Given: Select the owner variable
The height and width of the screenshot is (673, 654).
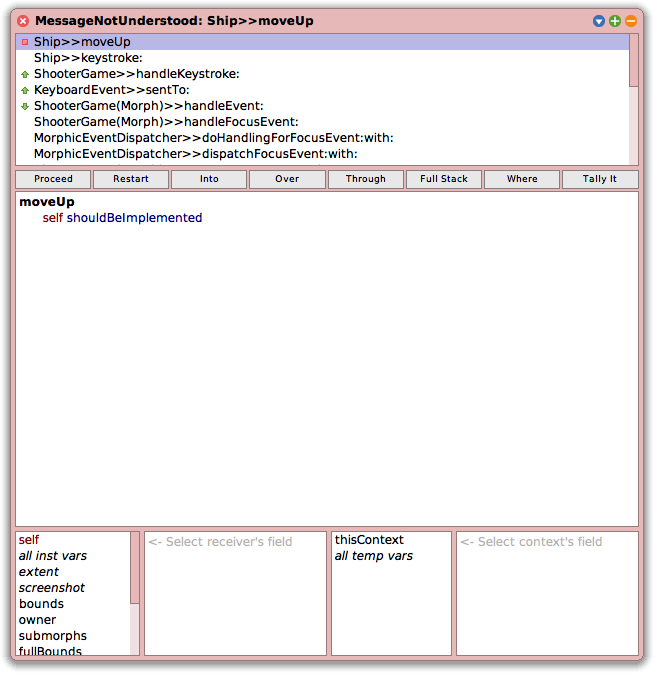Looking at the screenshot, I should pos(73,620).
